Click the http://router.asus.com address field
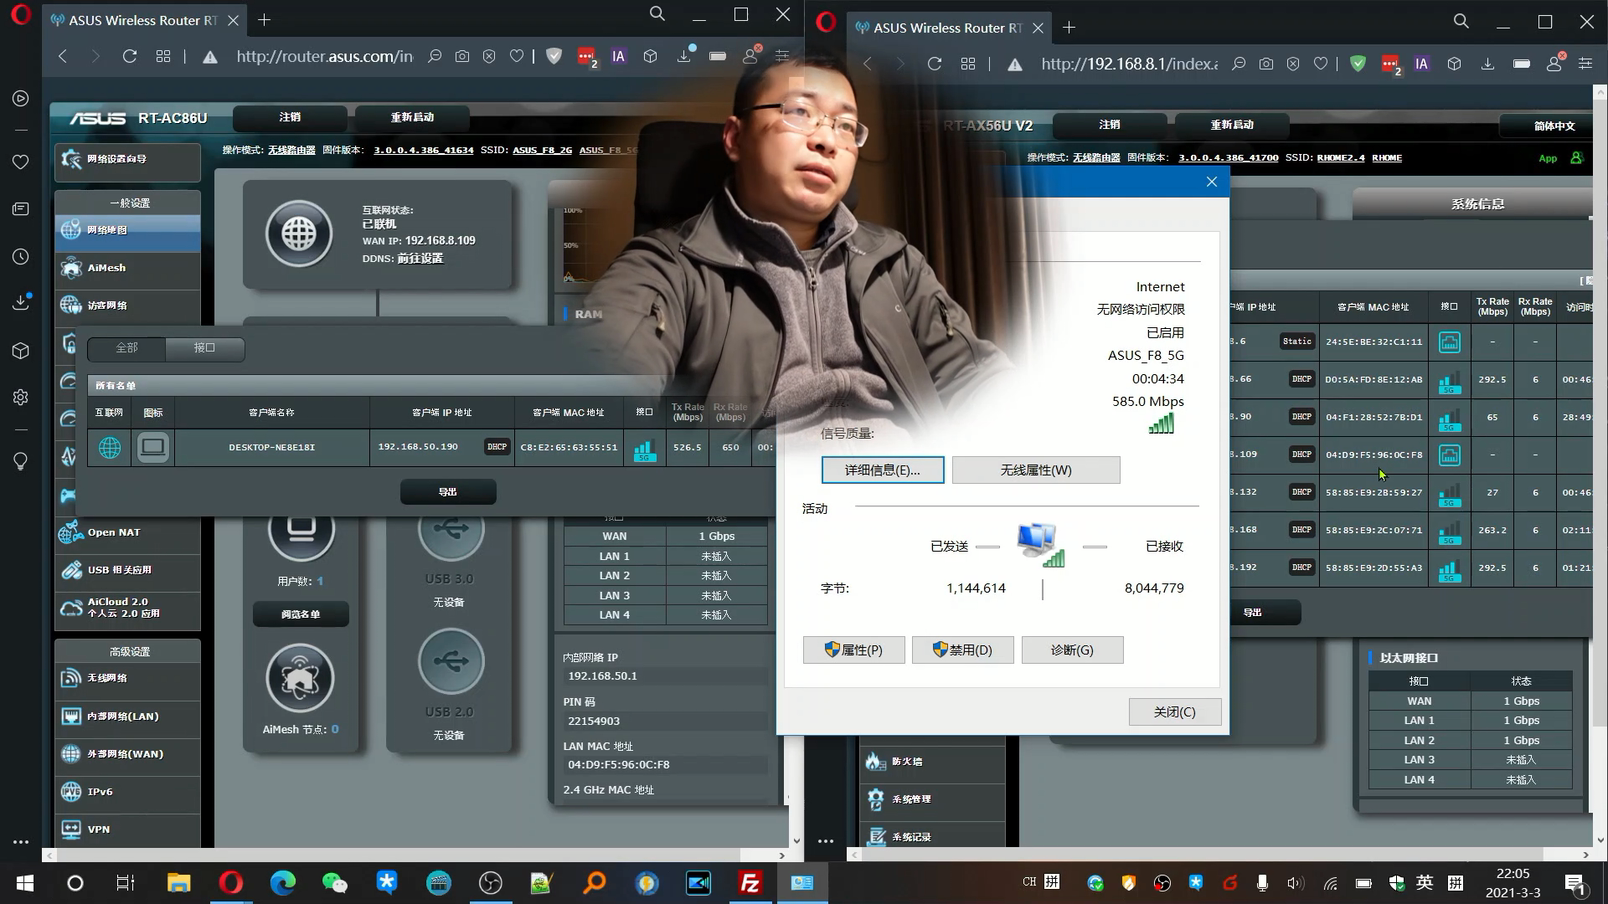The height and width of the screenshot is (904, 1608). 324,57
